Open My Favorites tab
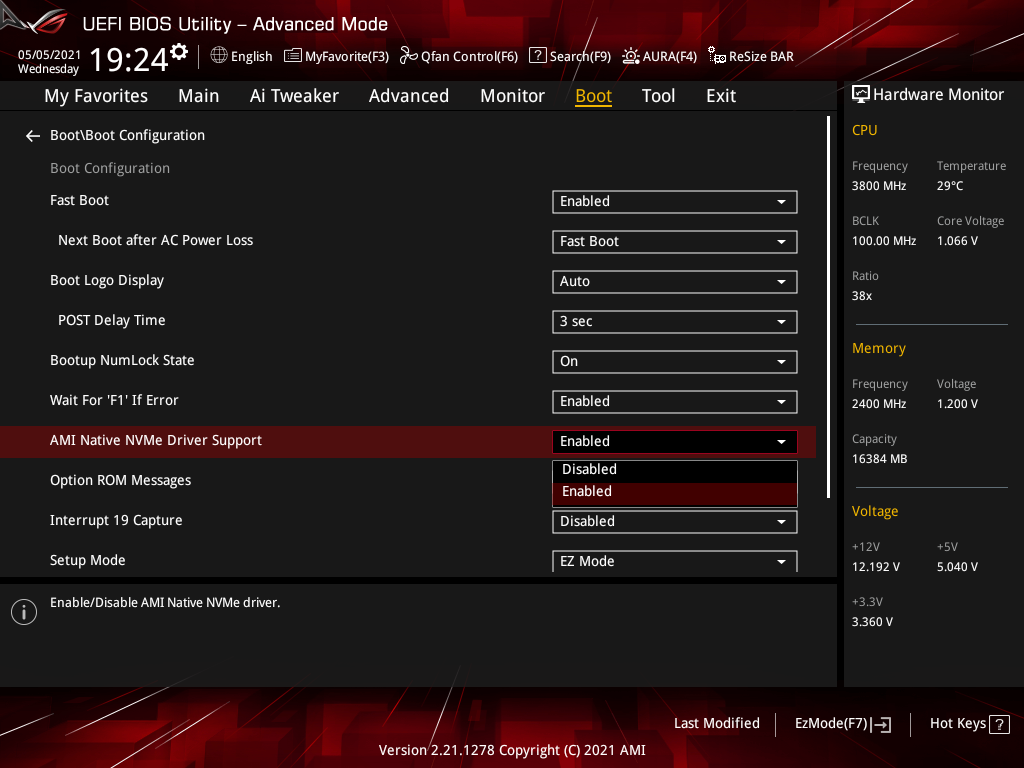The image size is (1024, 768). 96,96
